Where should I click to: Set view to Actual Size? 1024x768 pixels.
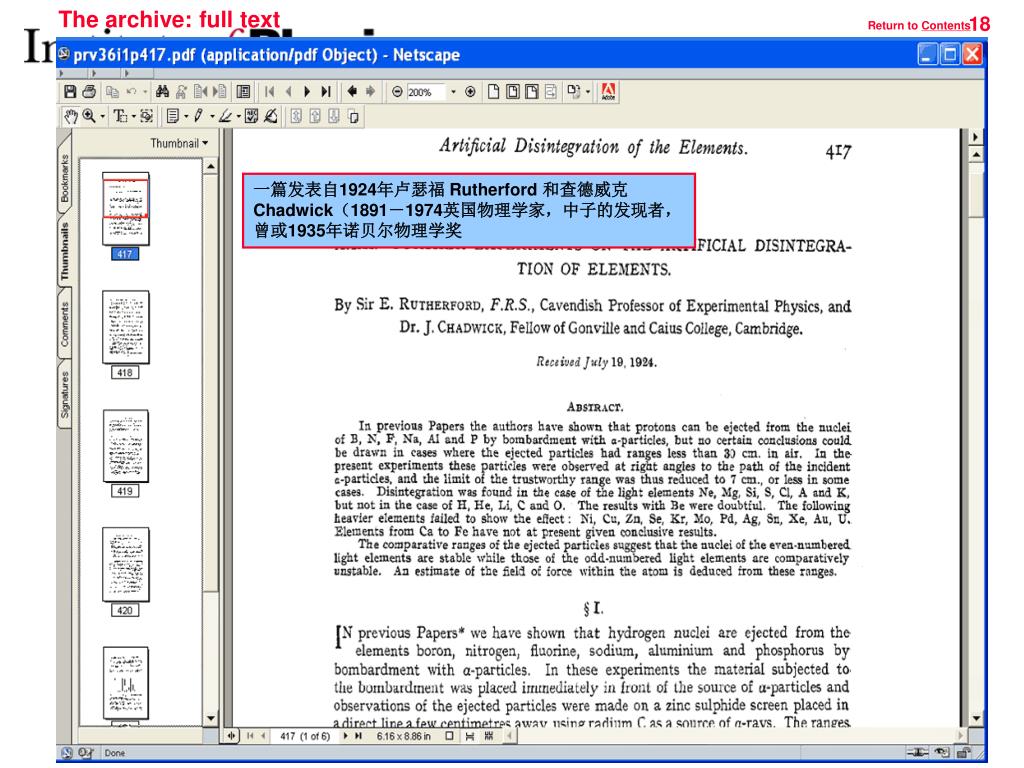tap(494, 92)
